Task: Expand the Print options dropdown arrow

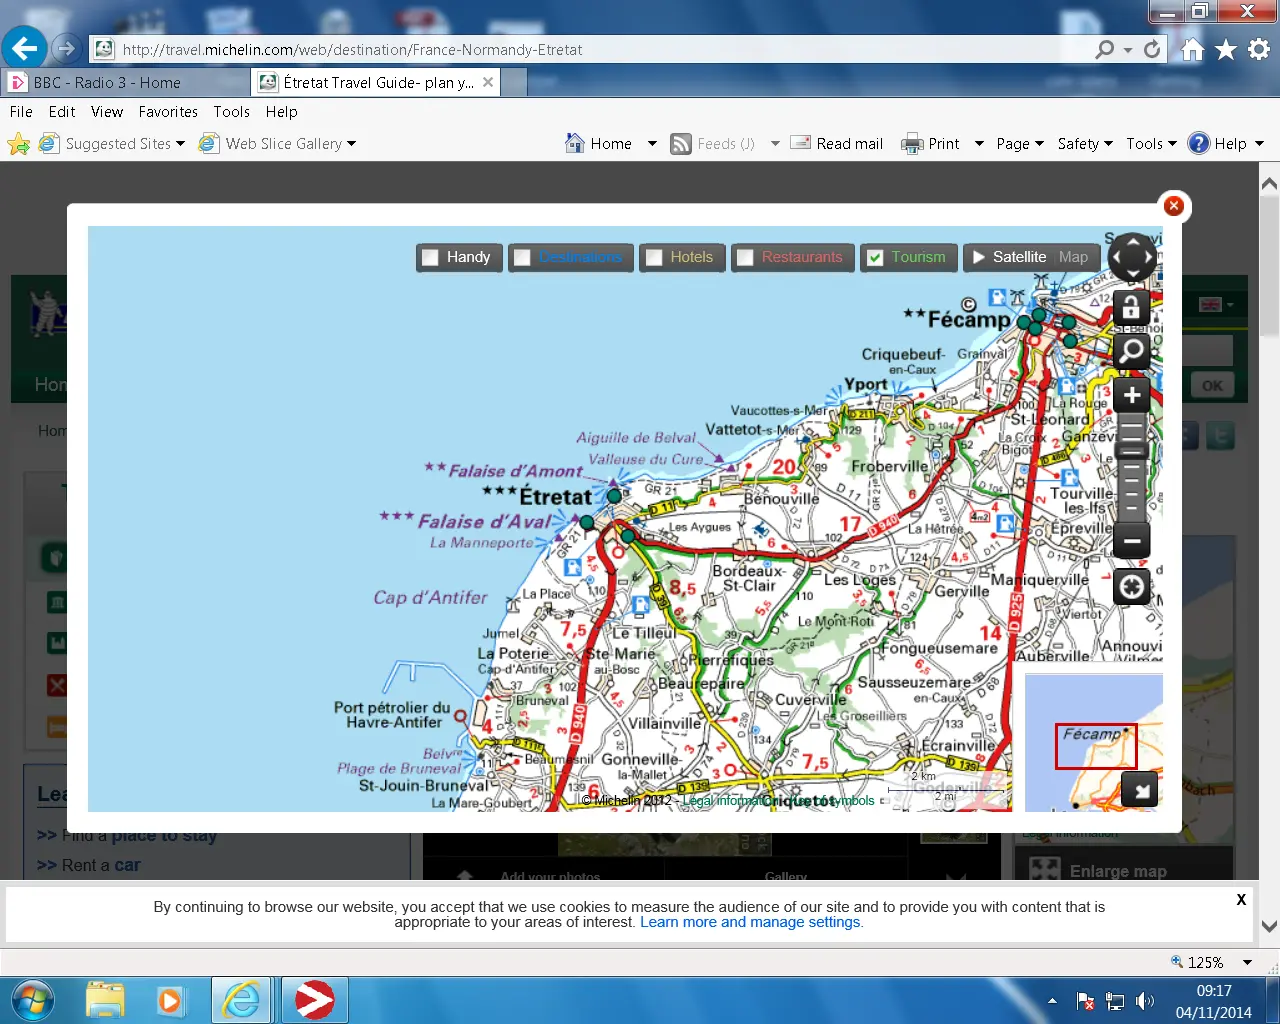Action: [979, 144]
